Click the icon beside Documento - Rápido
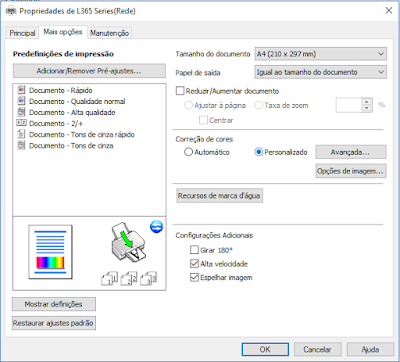 pyautogui.click(x=21, y=90)
